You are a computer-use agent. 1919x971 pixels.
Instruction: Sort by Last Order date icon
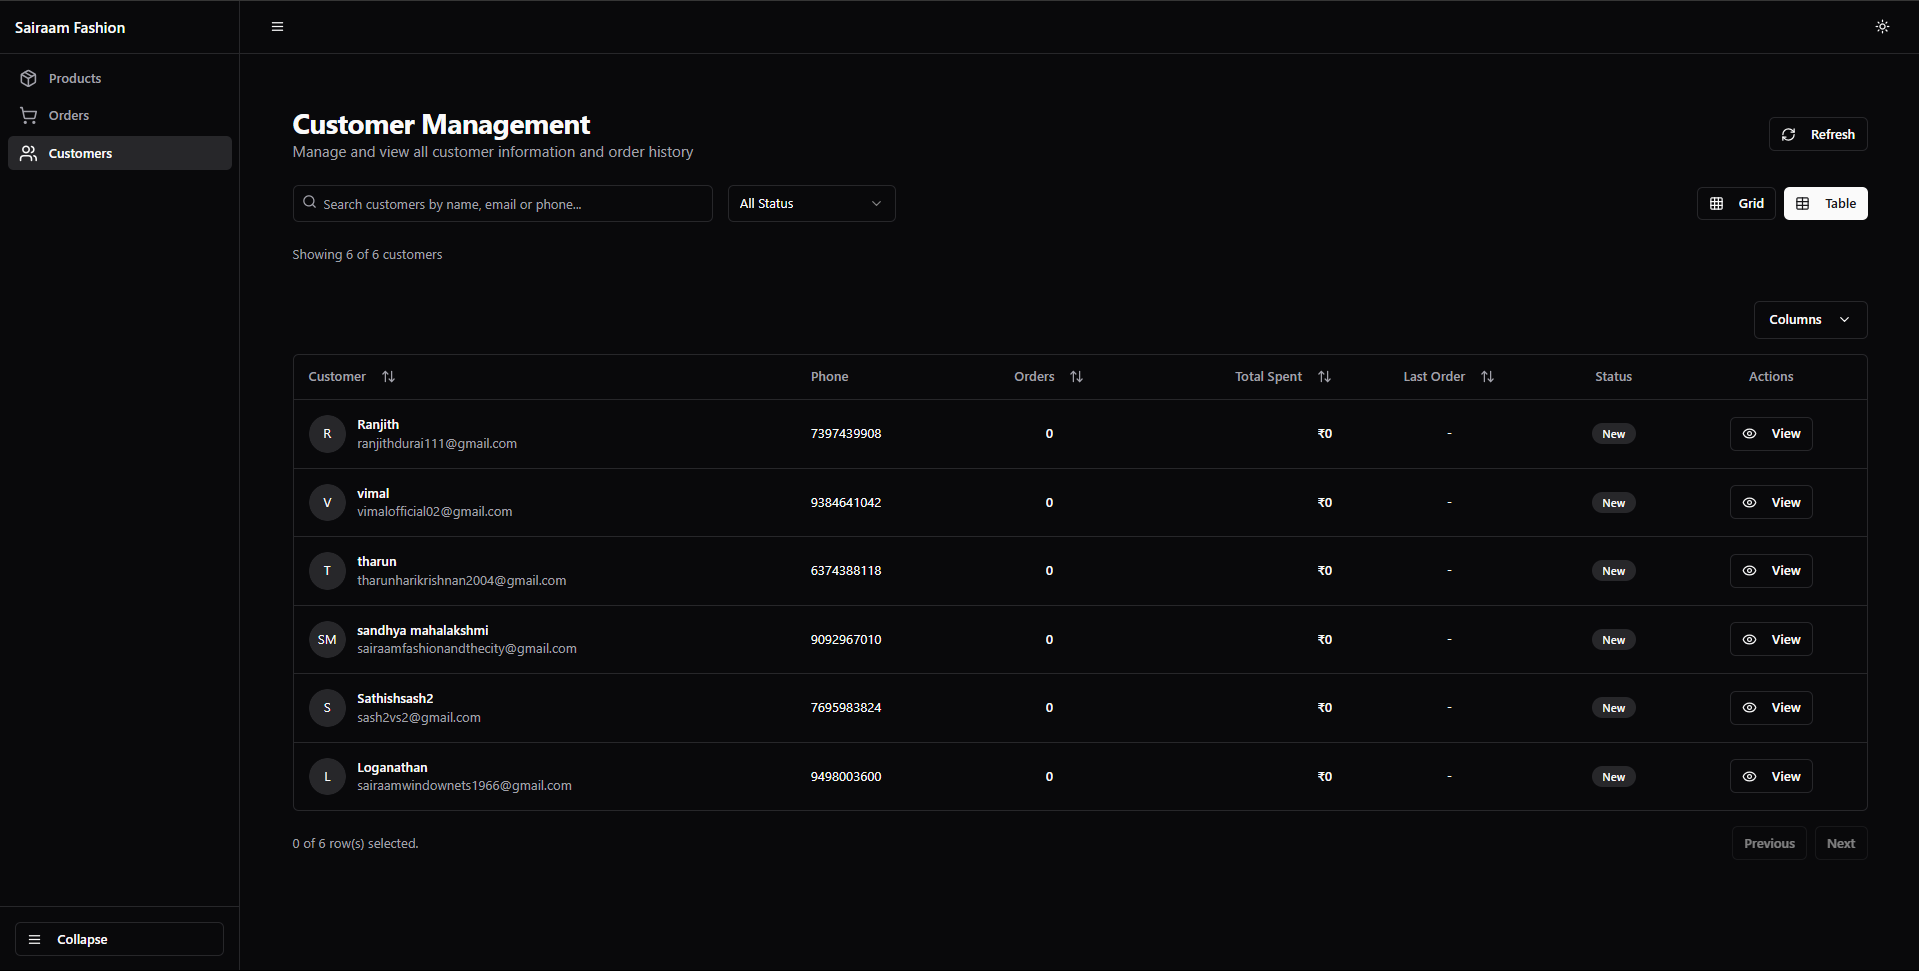coord(1487,377)
